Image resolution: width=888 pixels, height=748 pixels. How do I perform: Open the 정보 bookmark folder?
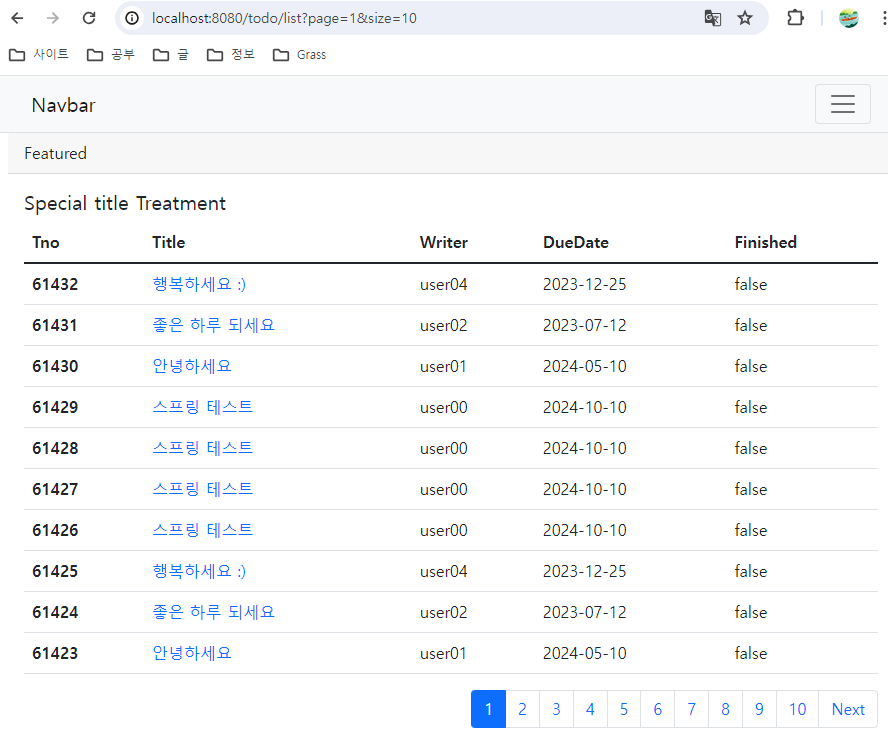[231, 54]
